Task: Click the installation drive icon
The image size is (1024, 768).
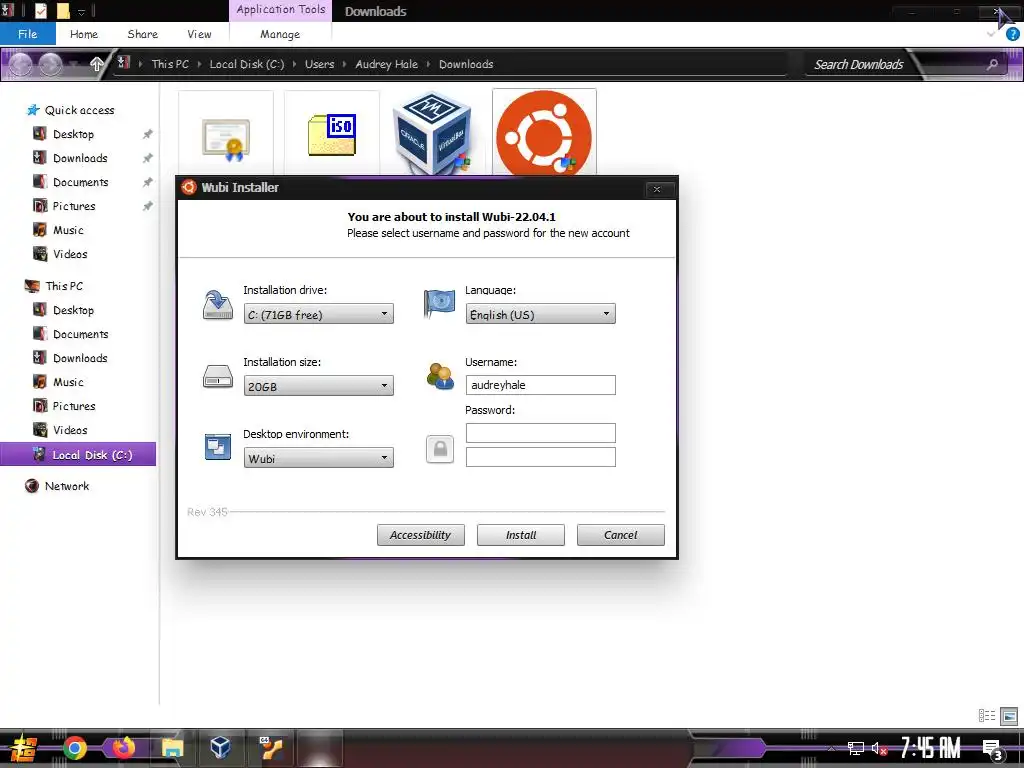Action: (x=217, y=306)
